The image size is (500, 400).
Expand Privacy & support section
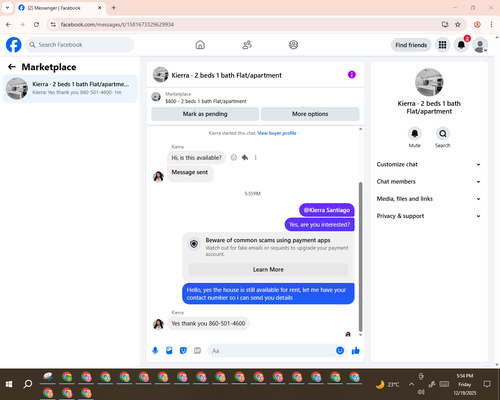coord(429,216)
